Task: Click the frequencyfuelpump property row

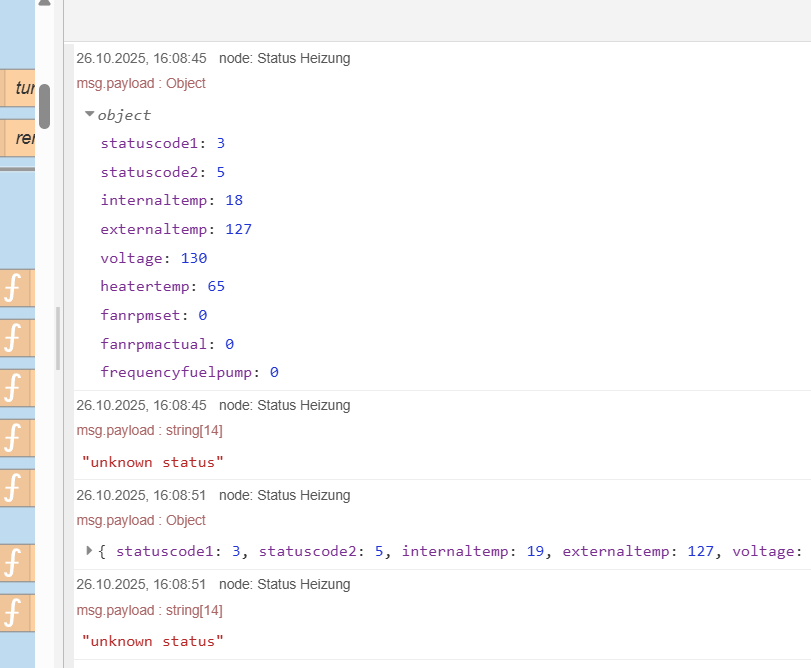Action: pos(189,372)
